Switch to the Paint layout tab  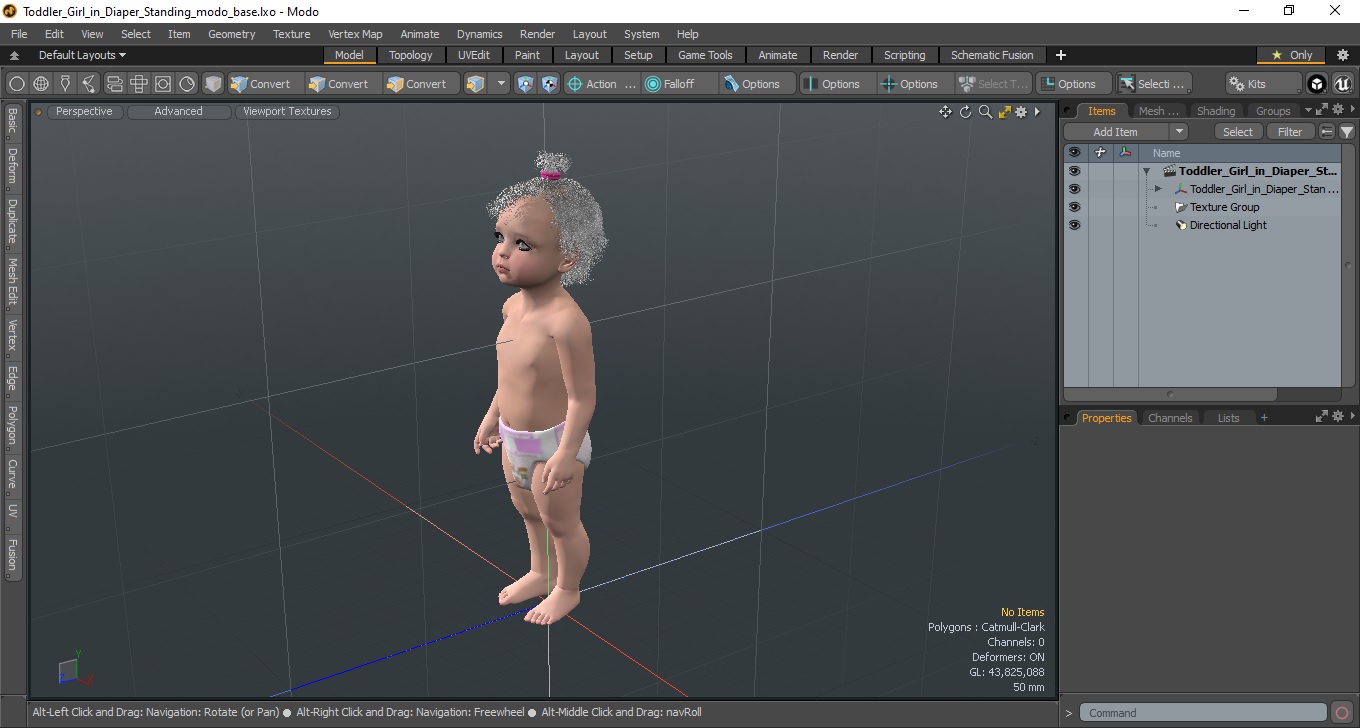pyautogui.click(x=527, y=55)
